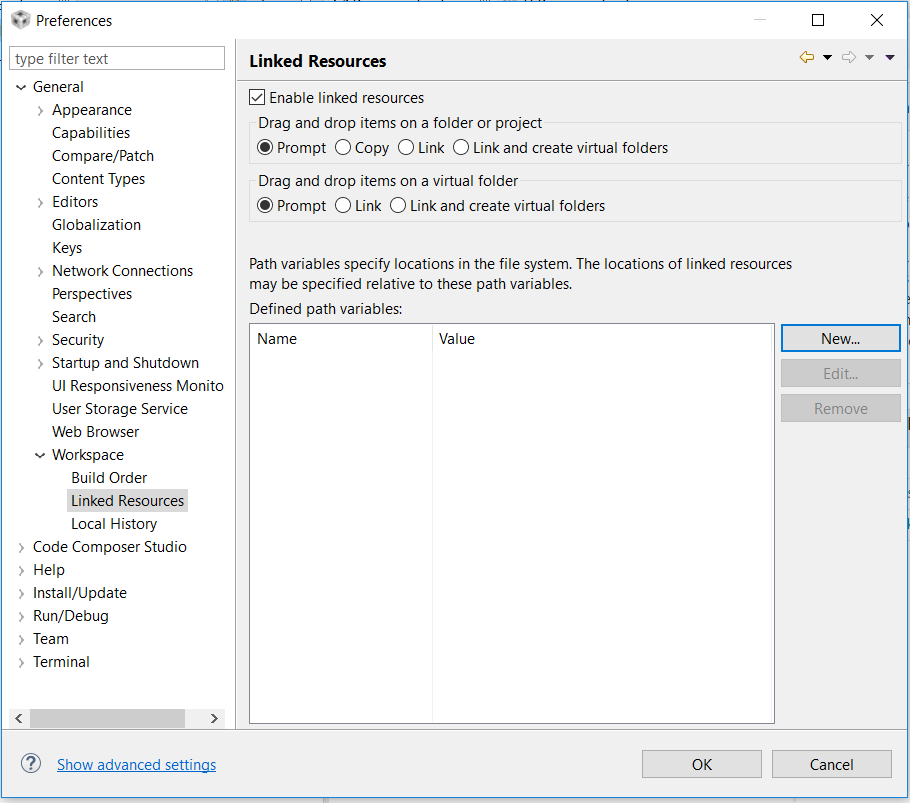Click the right scroll arrow below the tree
The height and width of the screenshot is (803, 910).
pos(213,718)
